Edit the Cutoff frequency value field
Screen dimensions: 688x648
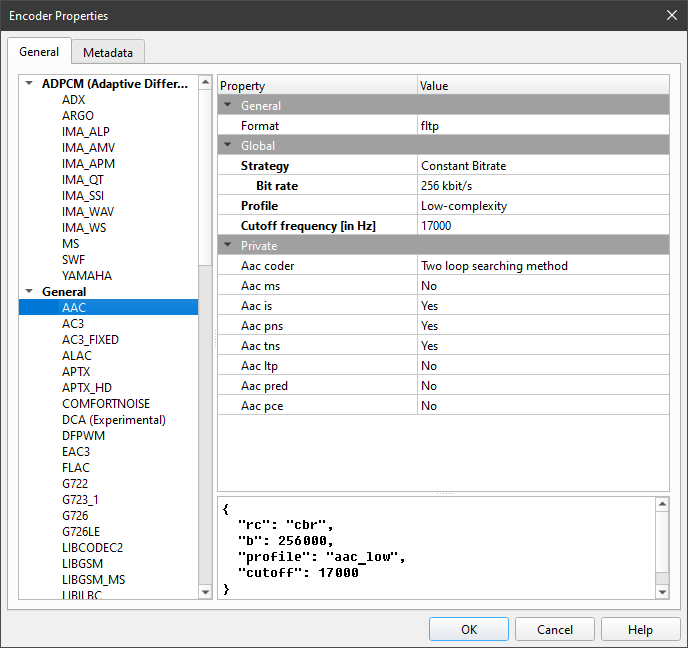coord(542,226)
